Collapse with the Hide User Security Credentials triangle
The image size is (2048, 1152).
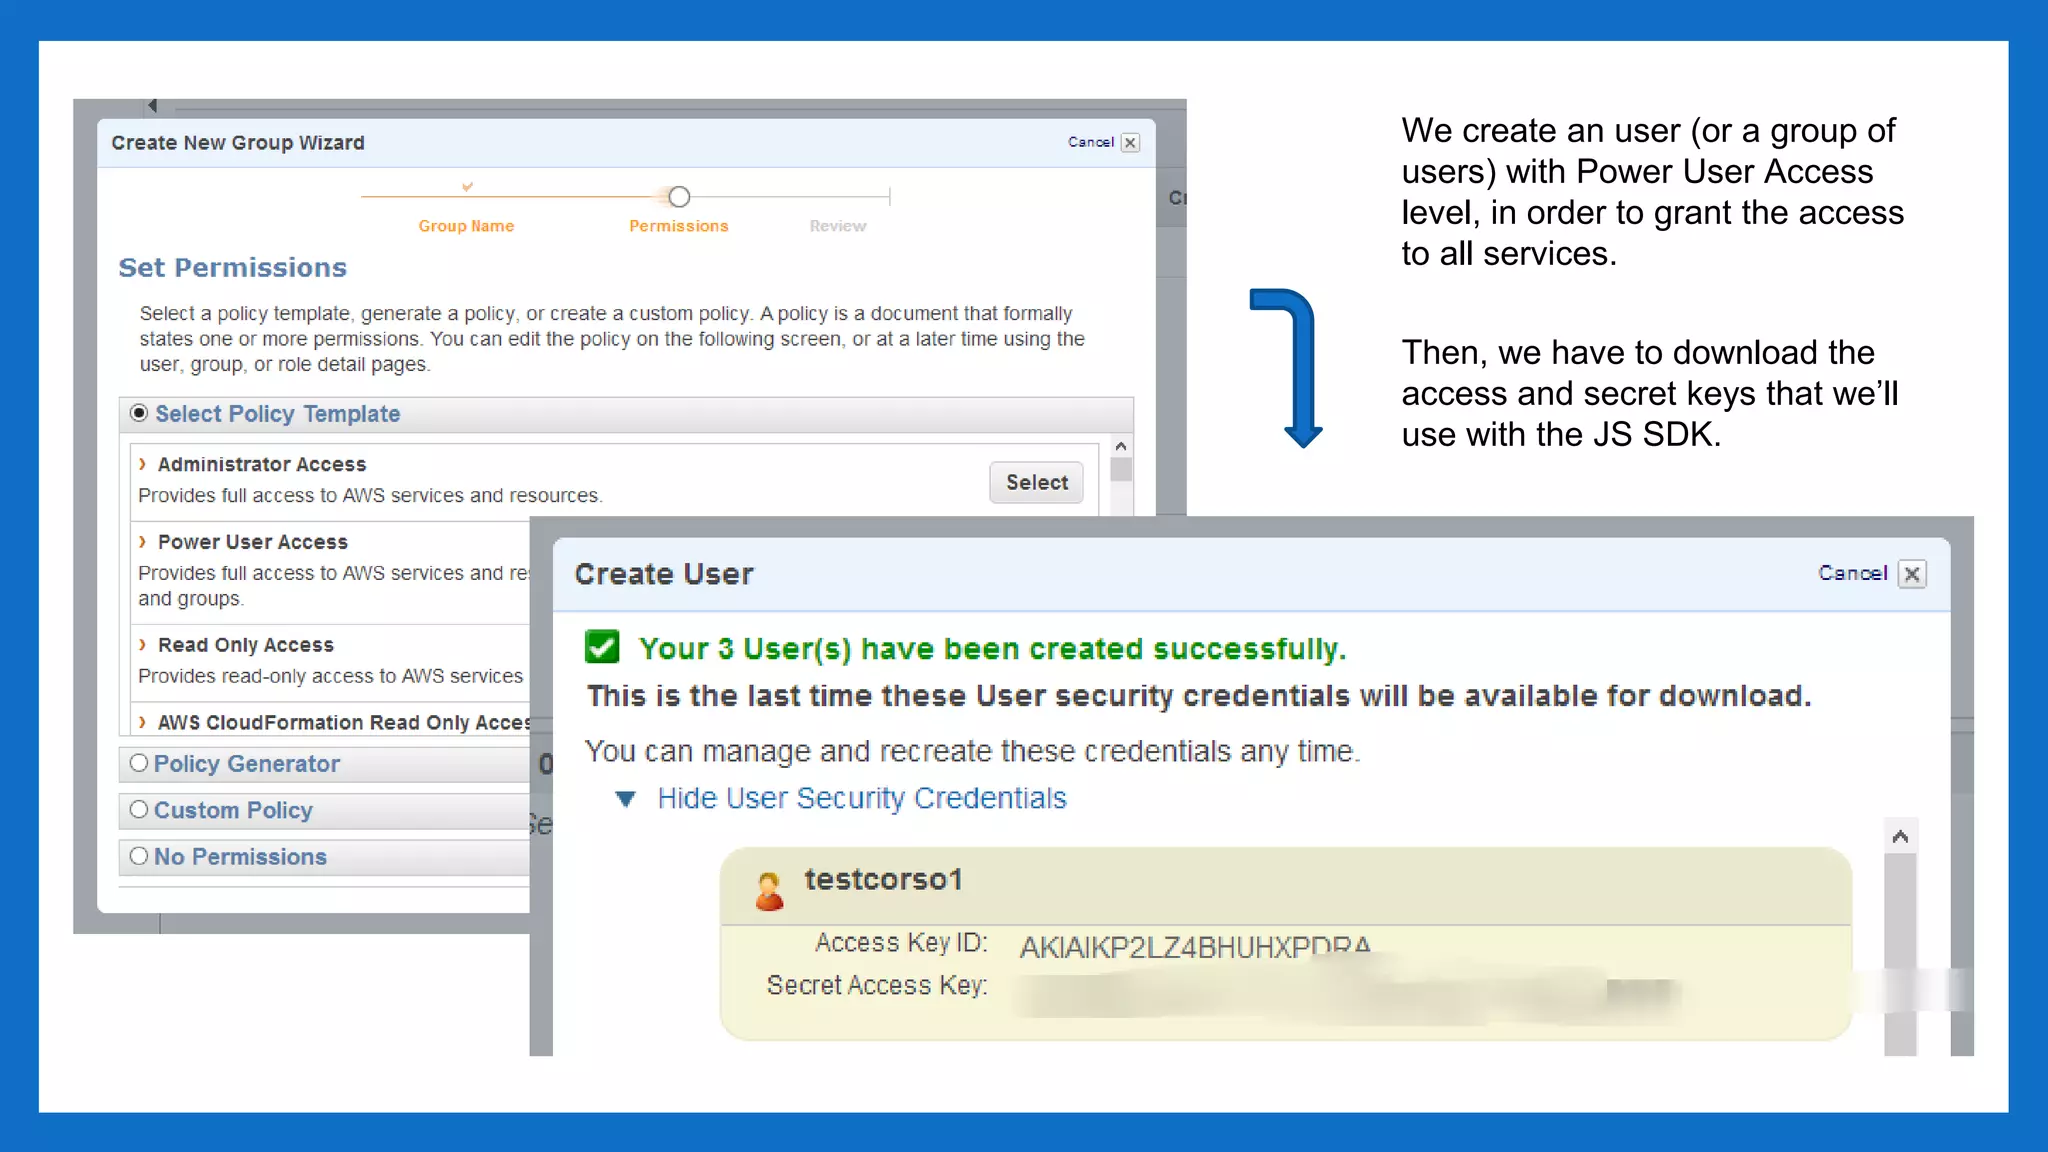coord(626,799)
